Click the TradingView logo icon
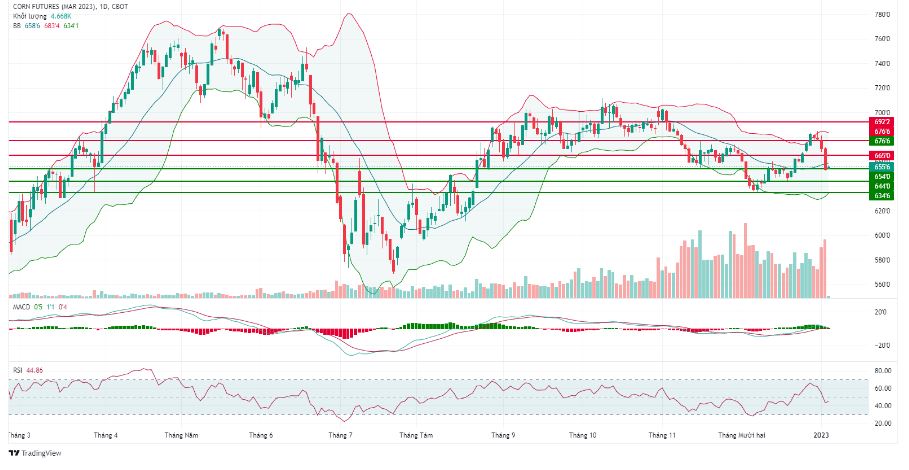Screen dimensions: 909x470 pyautogui.click(x=13, y=453)
